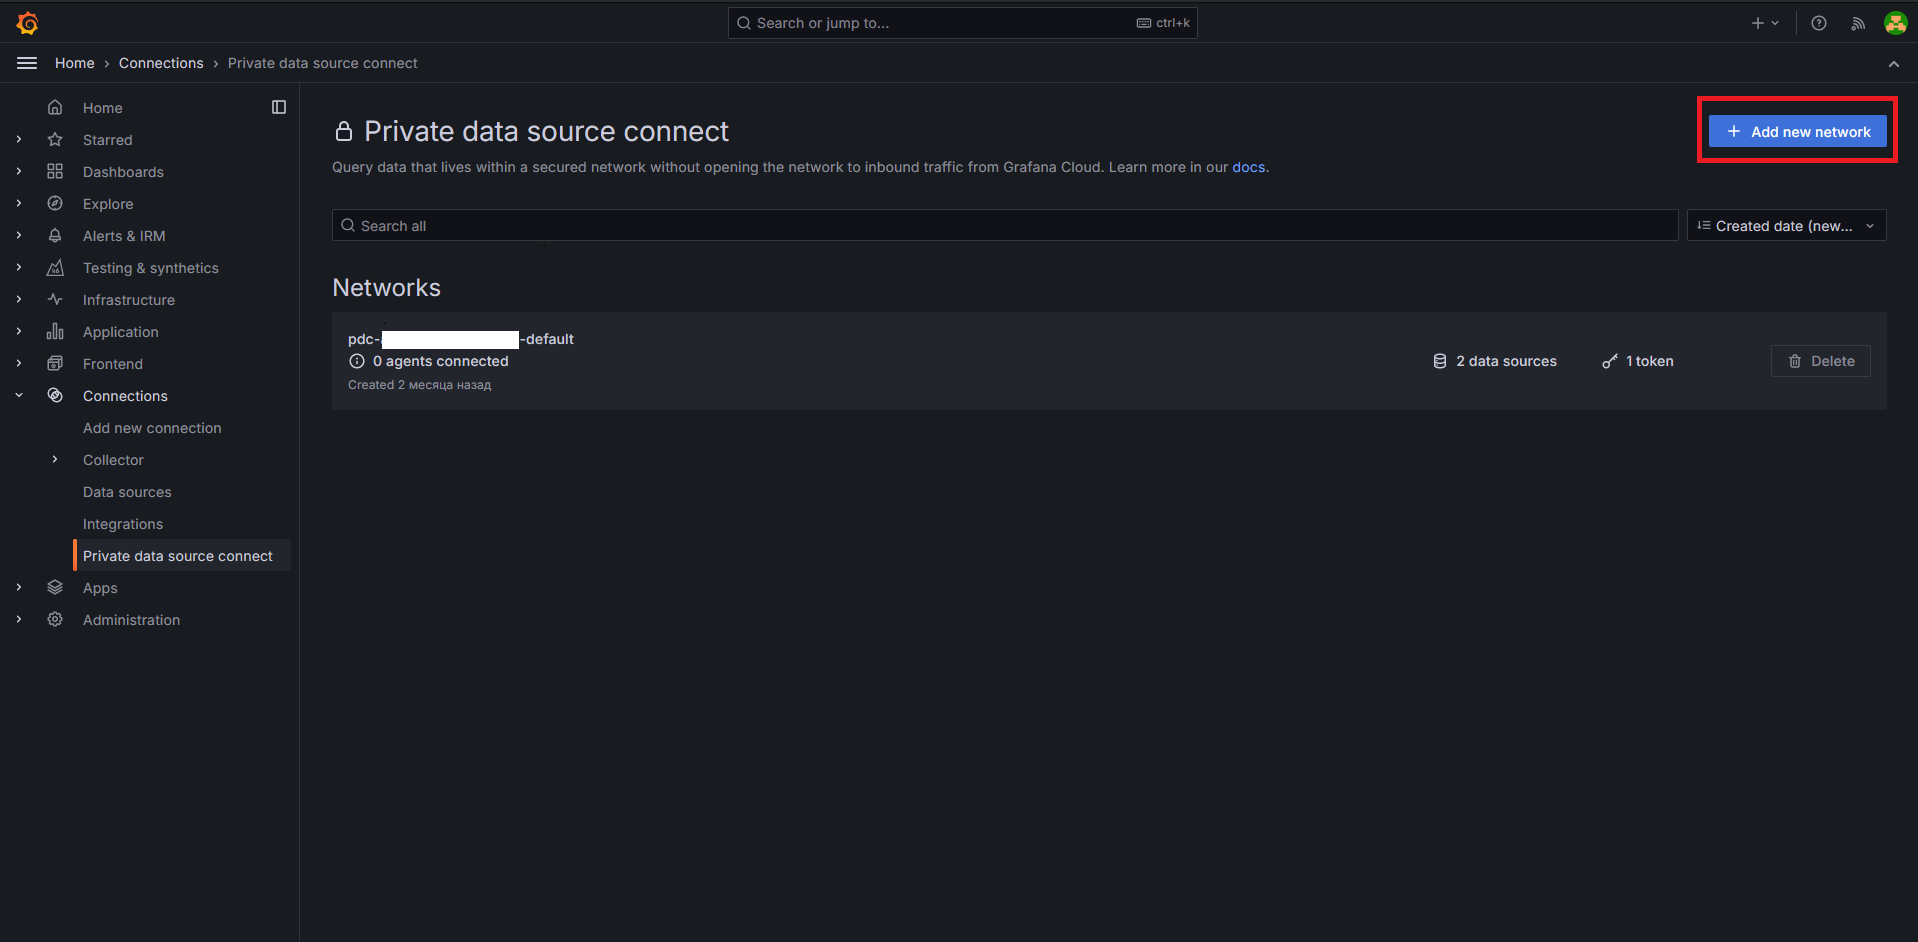Open the pdc default network name
Screen dimensions: 1918x942
tap(461, 339)
